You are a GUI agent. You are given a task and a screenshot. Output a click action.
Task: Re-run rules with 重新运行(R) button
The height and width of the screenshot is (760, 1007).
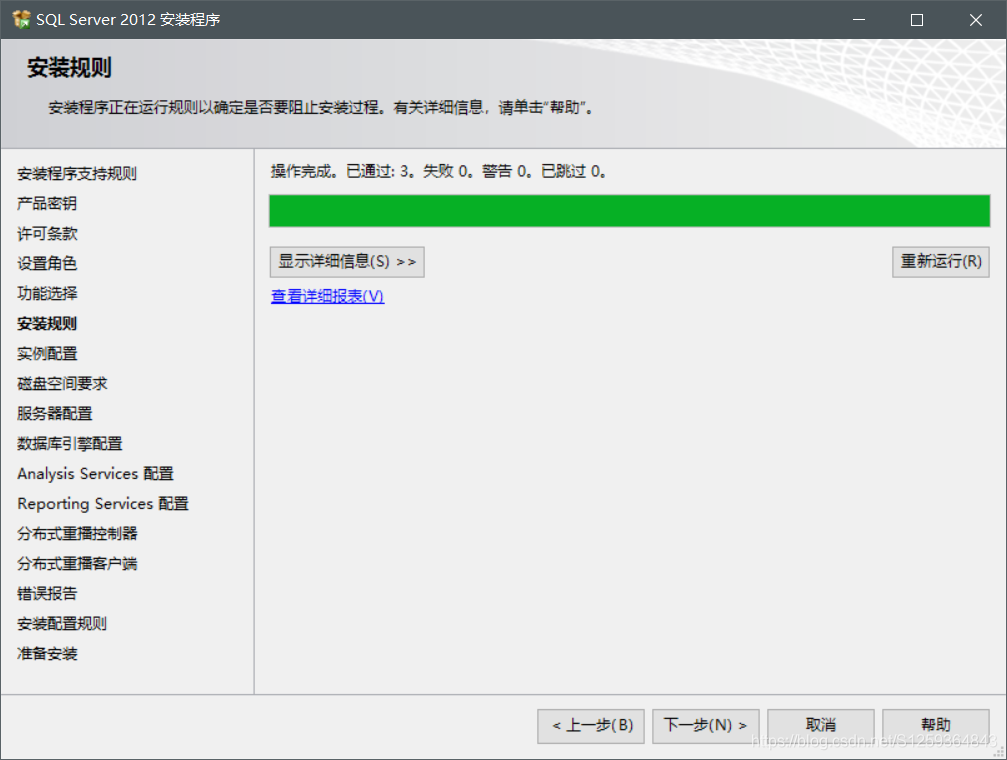(941, 261)
